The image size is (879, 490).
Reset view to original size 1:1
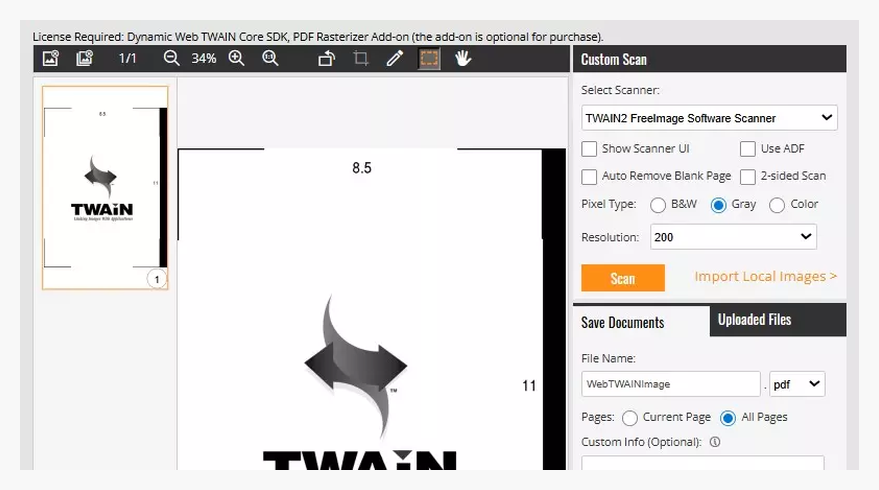pos(270,58)
